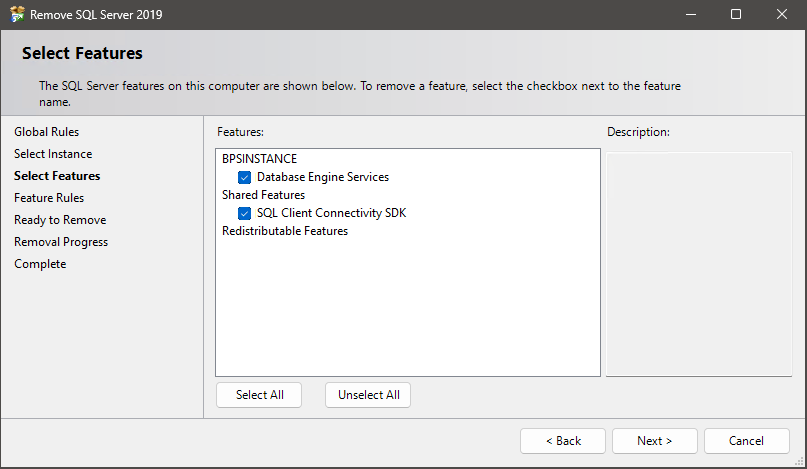The height and width of the screenshot is (469, 807).
Task: Click the Shared Features node
Action: [264, 195]
